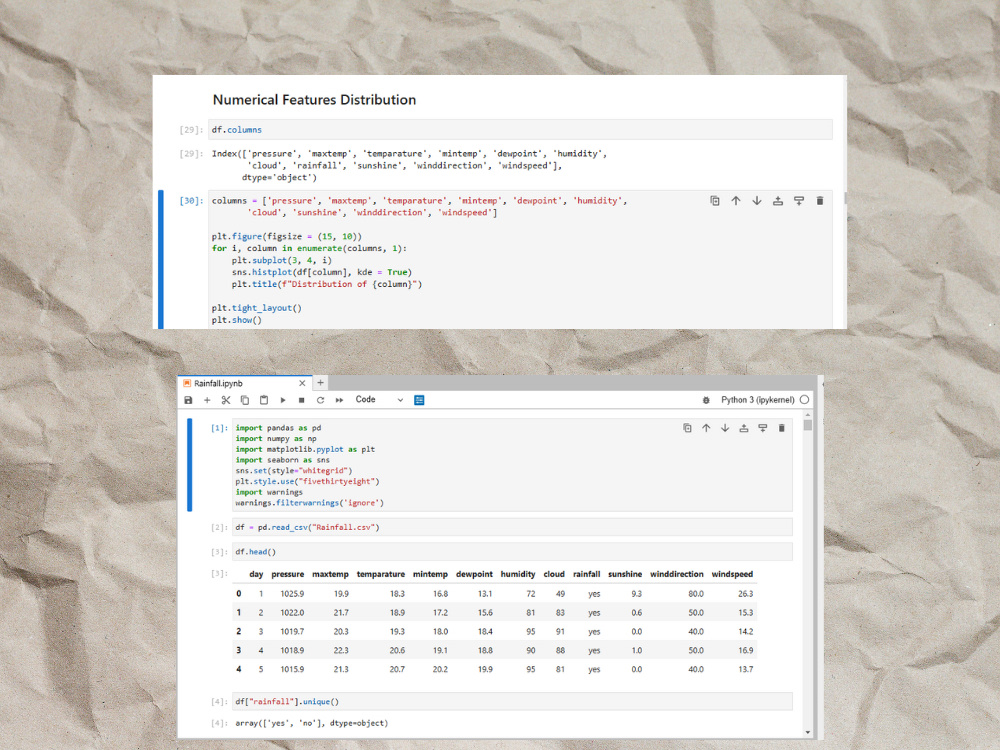Click the df.columns input cell [29]
This screenshot has height=750, width=1000.
[x=520, y=129]
